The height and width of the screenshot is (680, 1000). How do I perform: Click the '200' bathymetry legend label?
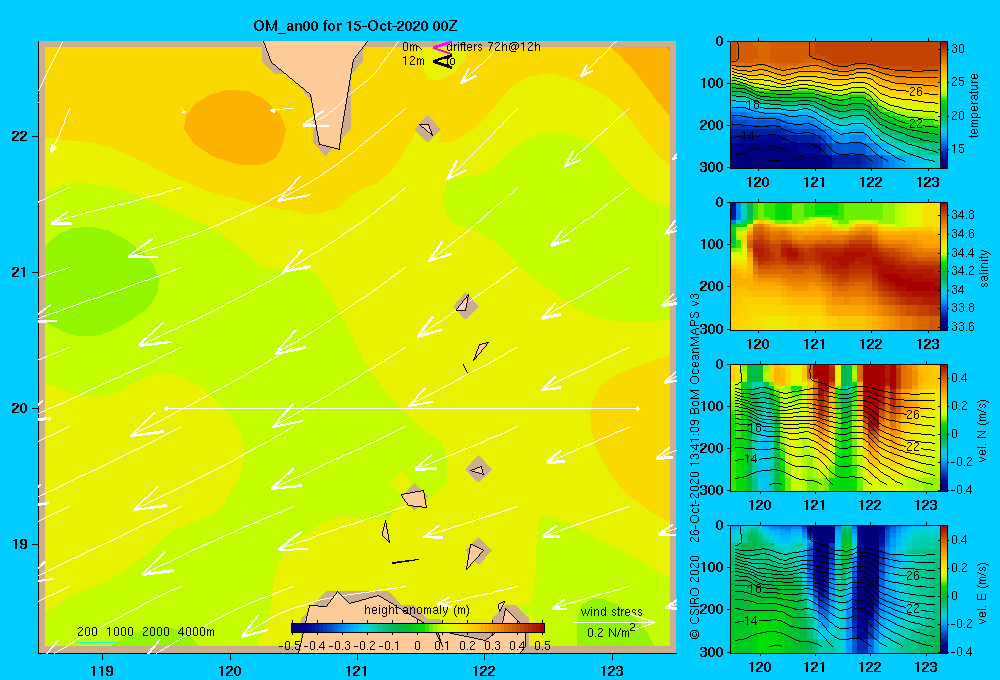[x=87, y=632]
